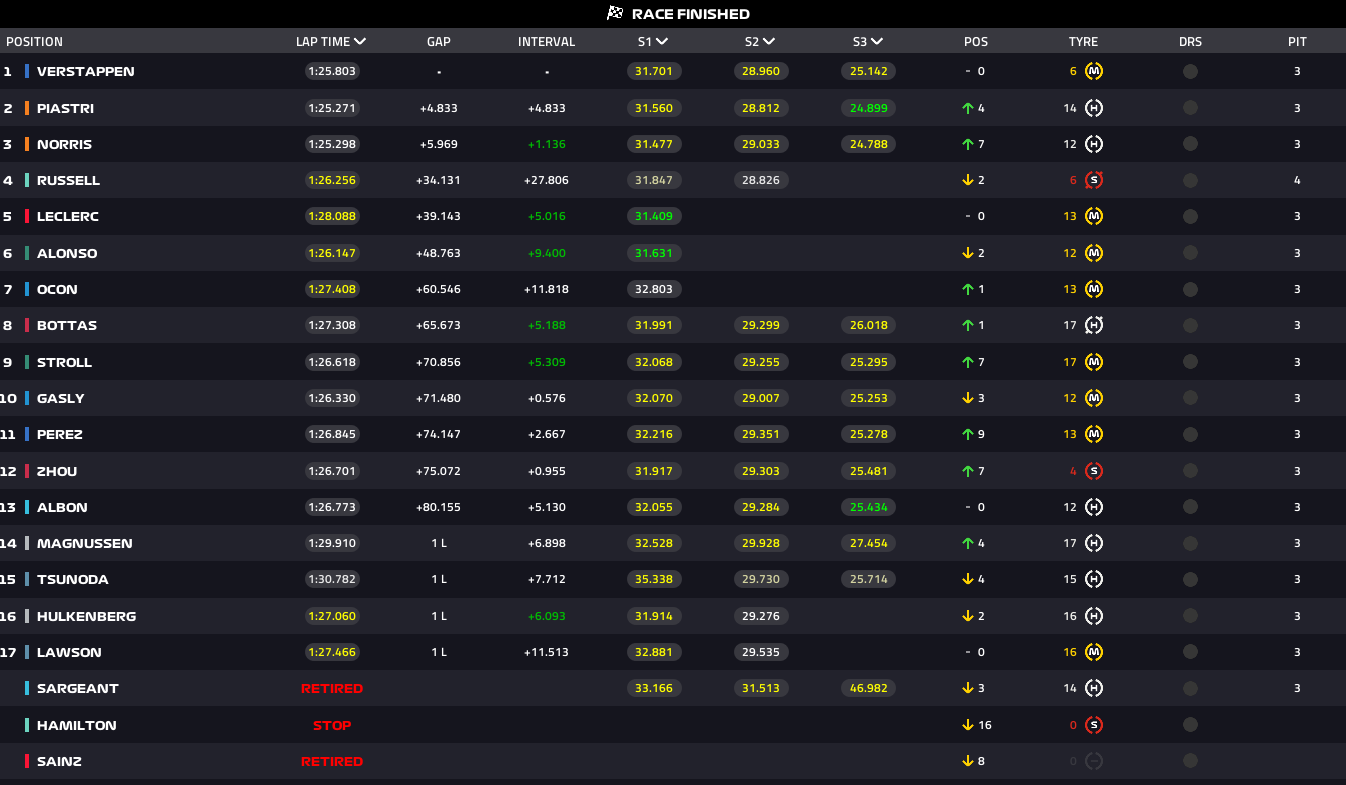
Task: Click Russell's DRS indicator dot
Action: coord(1190,181)
